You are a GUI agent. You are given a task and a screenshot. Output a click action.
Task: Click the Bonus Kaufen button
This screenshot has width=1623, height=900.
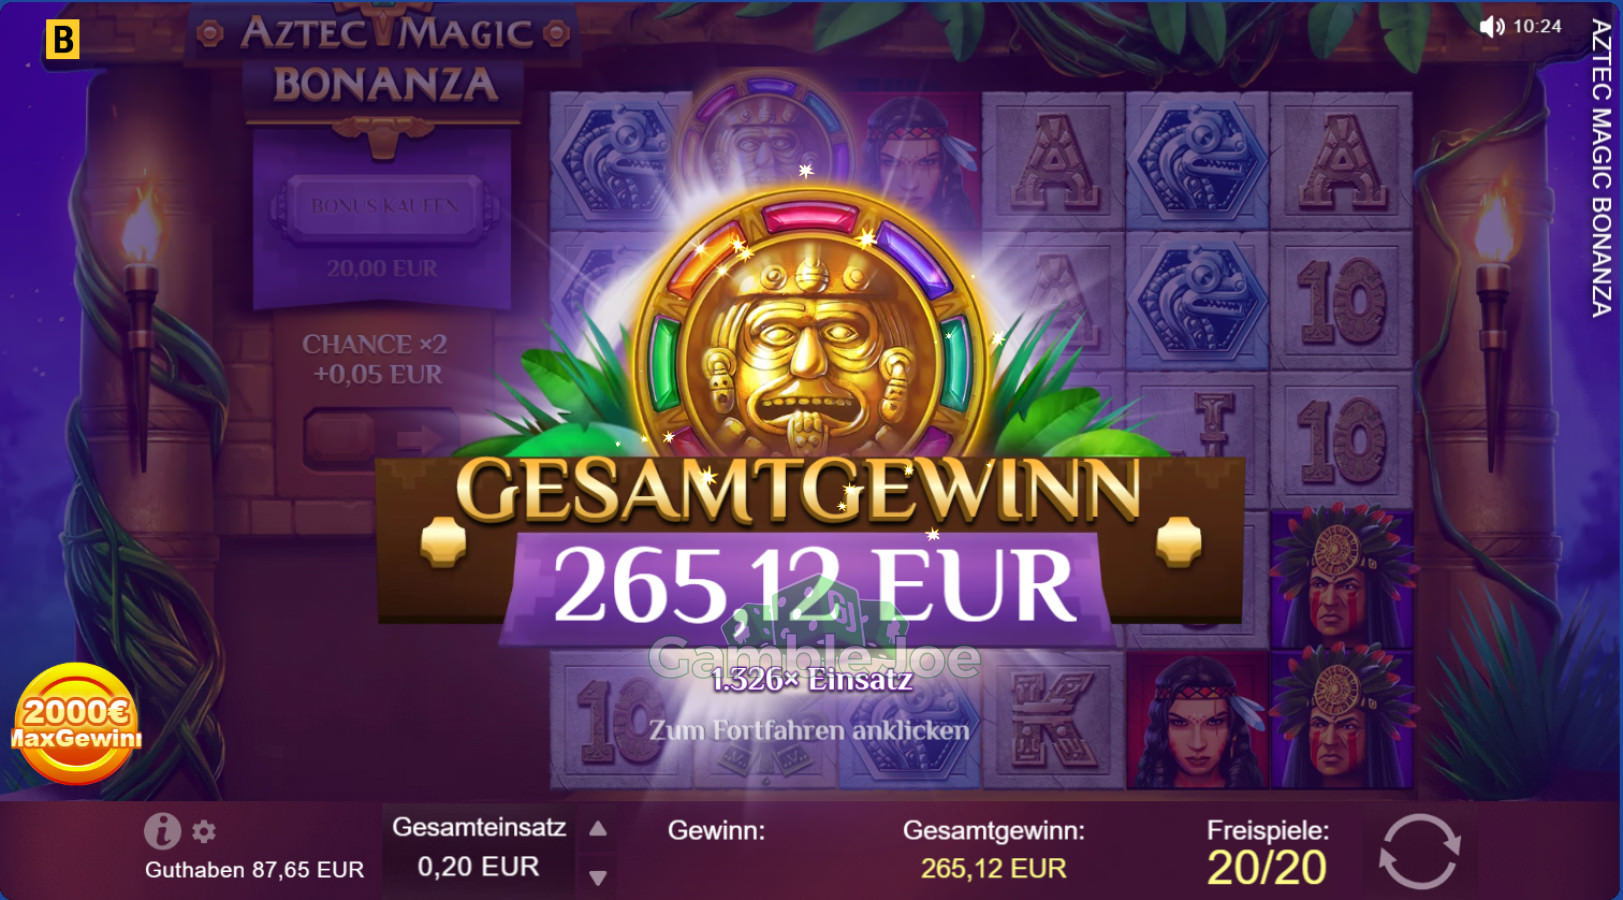(385, 207)
